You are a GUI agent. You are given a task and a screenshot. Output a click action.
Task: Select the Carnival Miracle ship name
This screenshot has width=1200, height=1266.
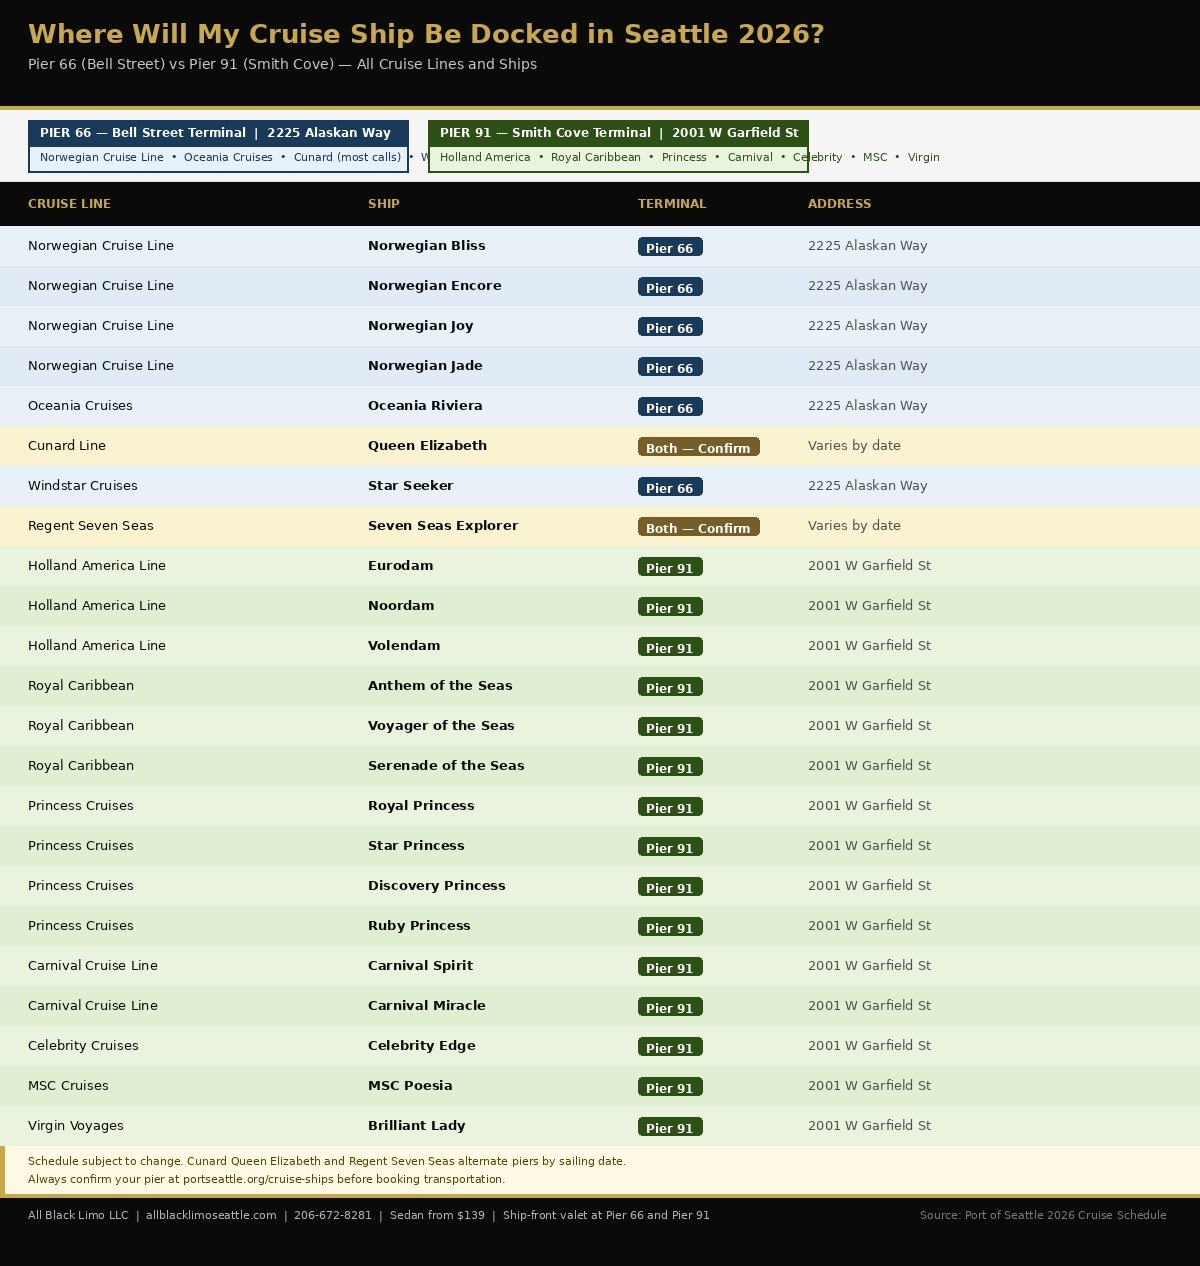[427, 1006]
